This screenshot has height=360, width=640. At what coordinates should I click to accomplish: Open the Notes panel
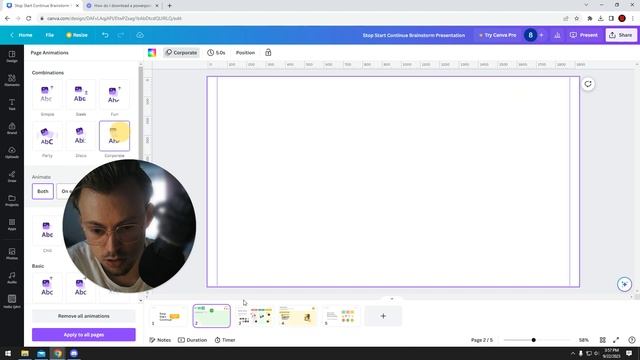click(160, 340)
